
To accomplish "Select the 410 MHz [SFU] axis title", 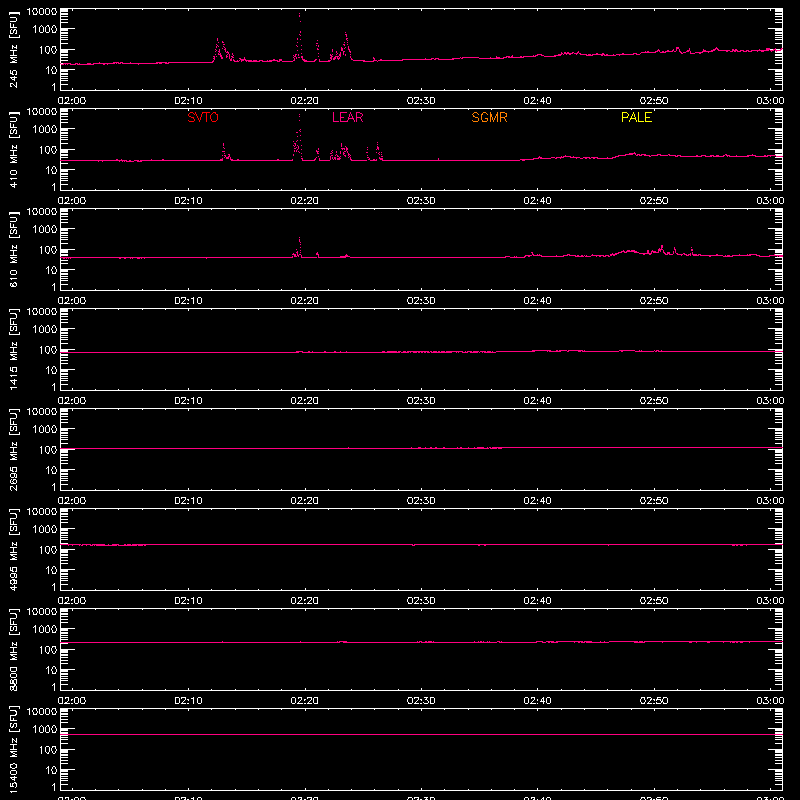I will (13, 149).
